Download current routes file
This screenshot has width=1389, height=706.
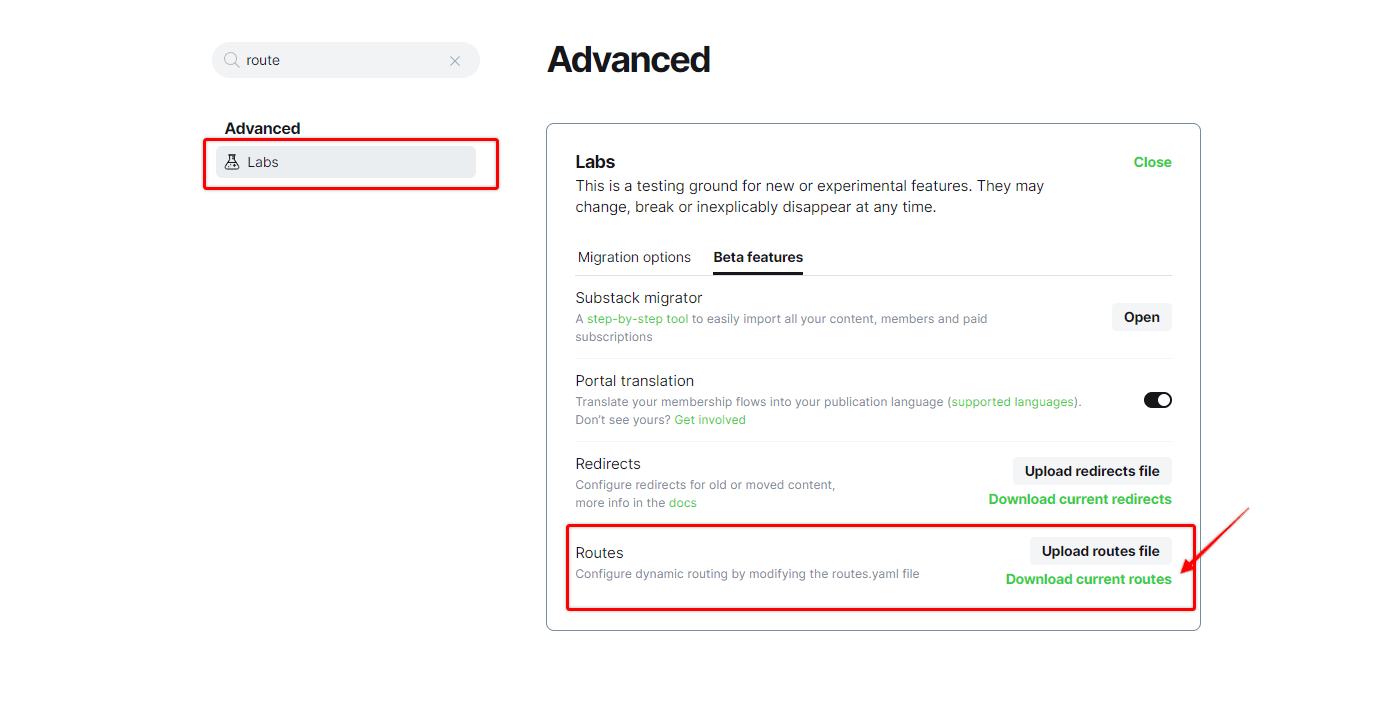1088,579
